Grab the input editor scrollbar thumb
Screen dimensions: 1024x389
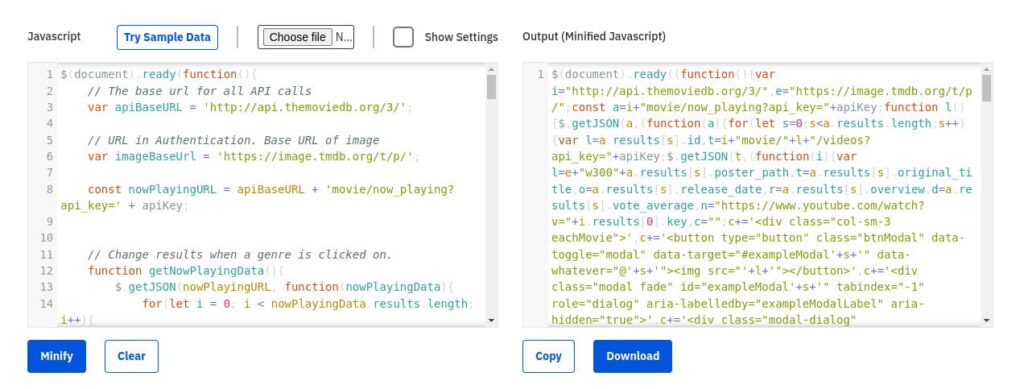click(491, 87)
